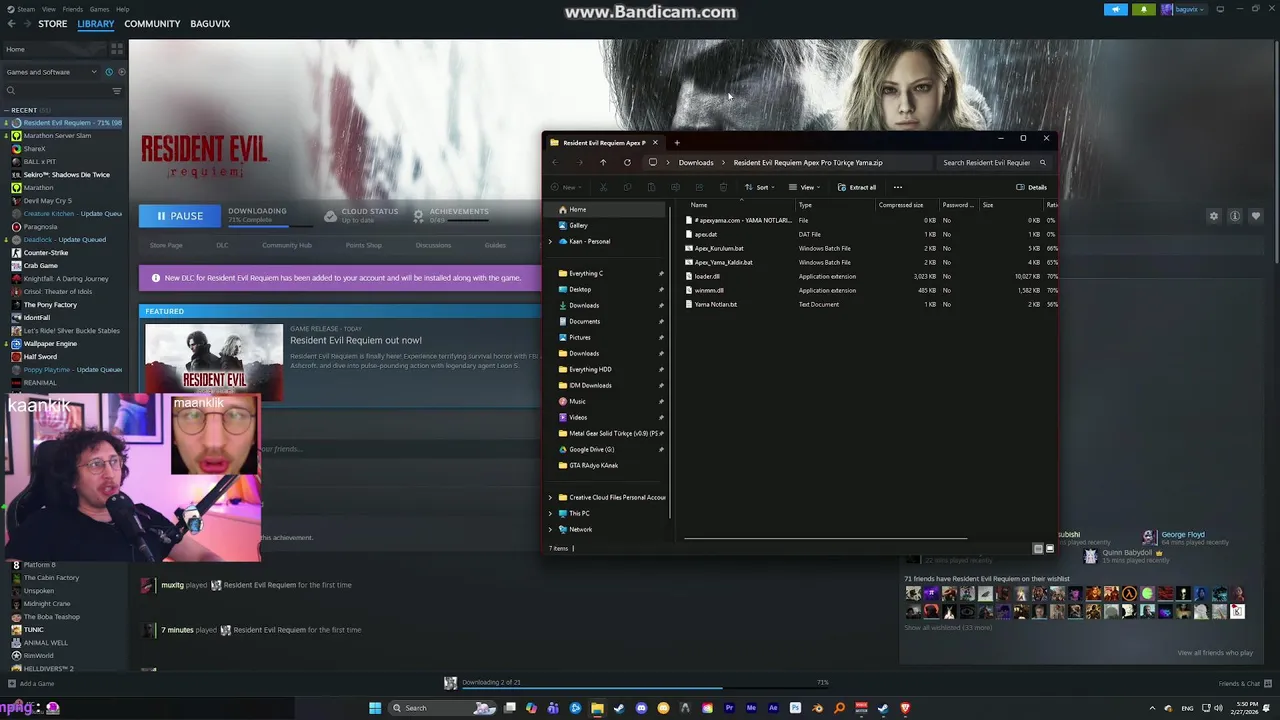Open Blender from the taskbar
The image size is (1280, 720).
coord(817,708)
